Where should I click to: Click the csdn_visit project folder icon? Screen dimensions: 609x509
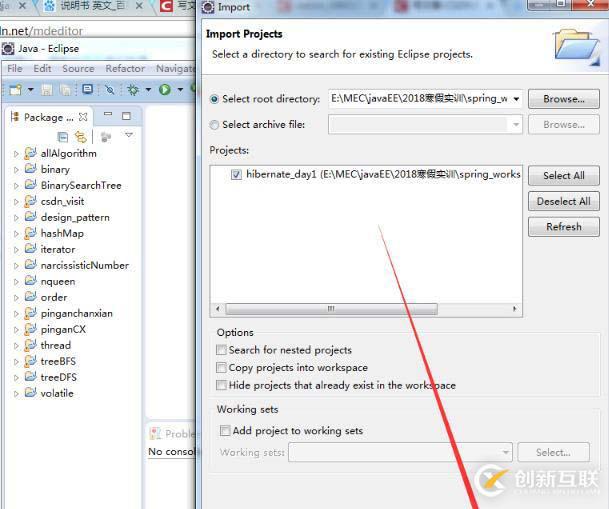pyautogui.click(x=30, y=201)
